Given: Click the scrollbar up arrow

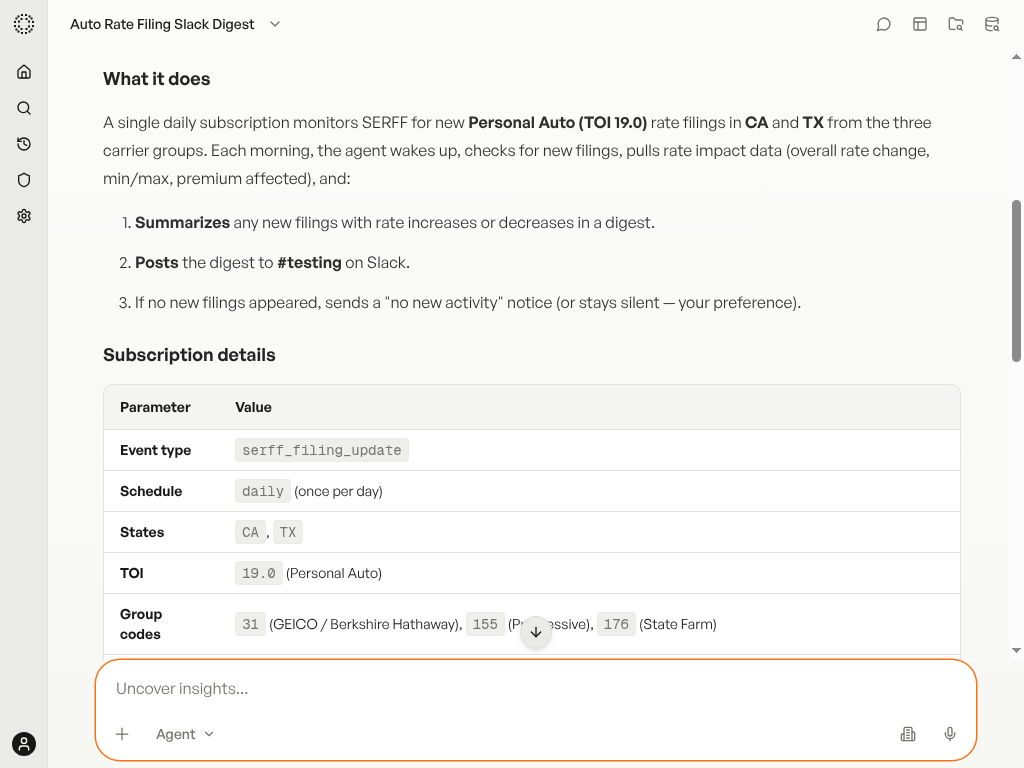Looking at the screenshot, I should pyautogui.click(x=1016, y=57).
